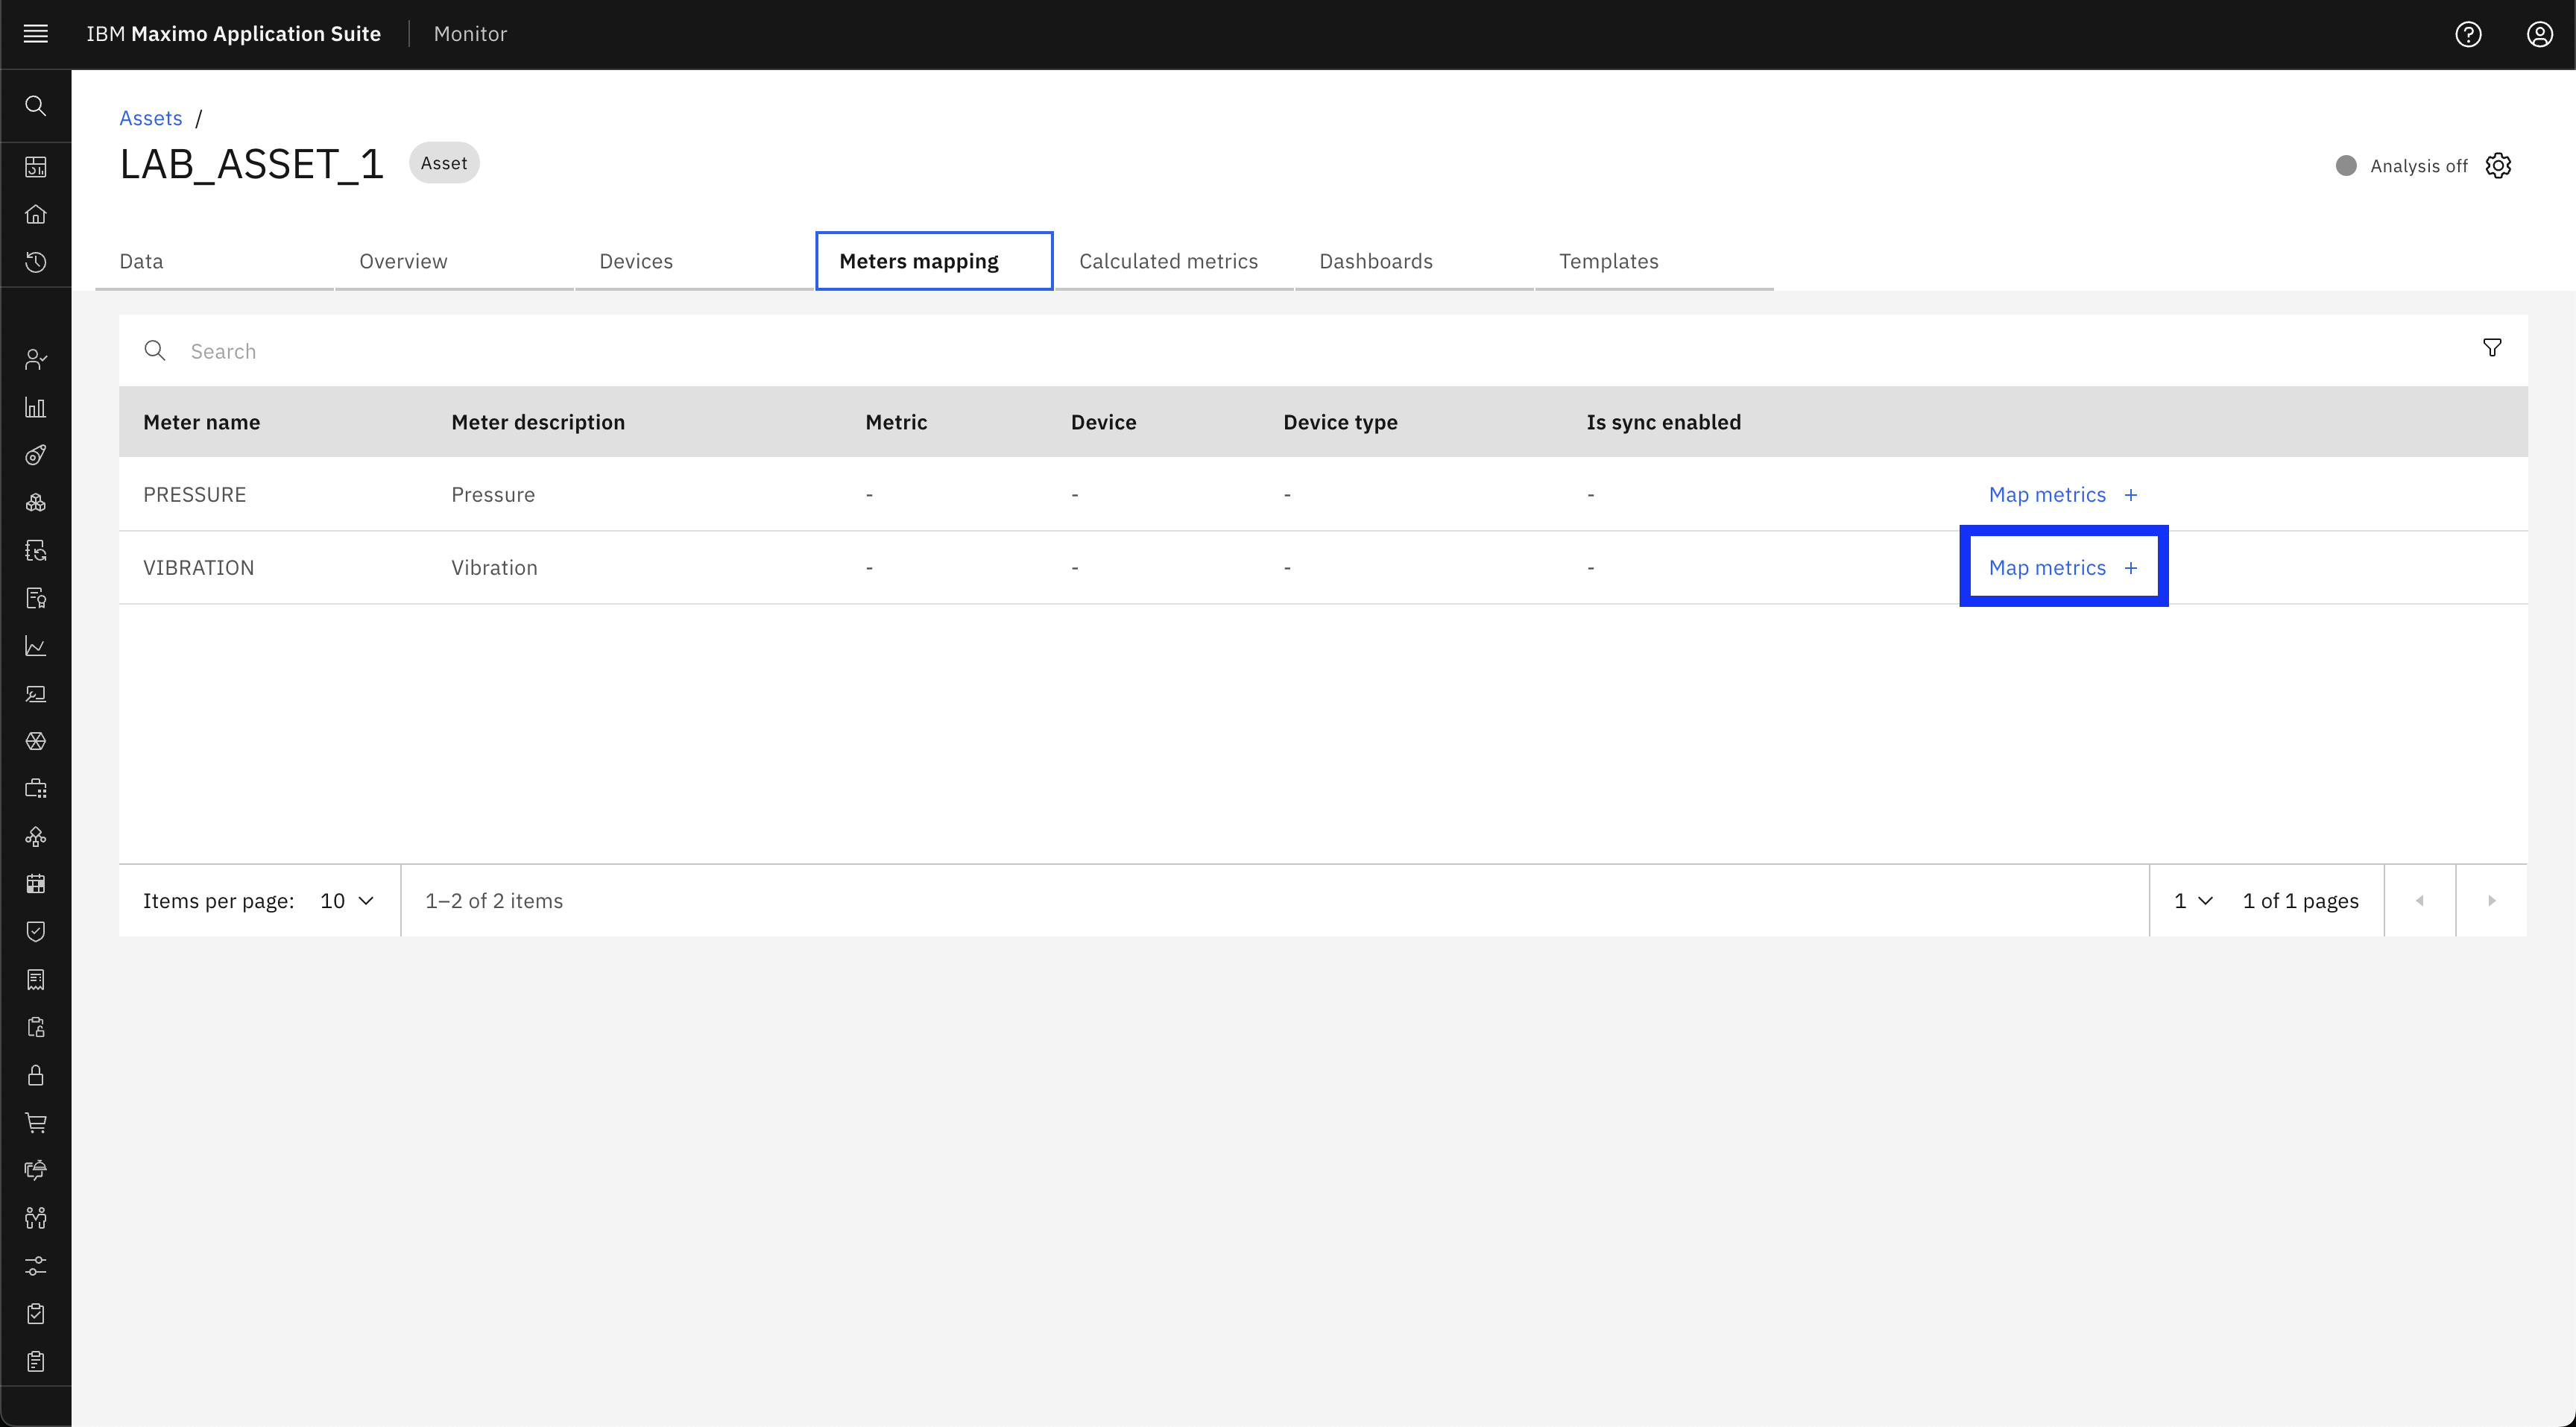Click the Meter description column header
2576x1427 pixels.
tap(538, 422)
